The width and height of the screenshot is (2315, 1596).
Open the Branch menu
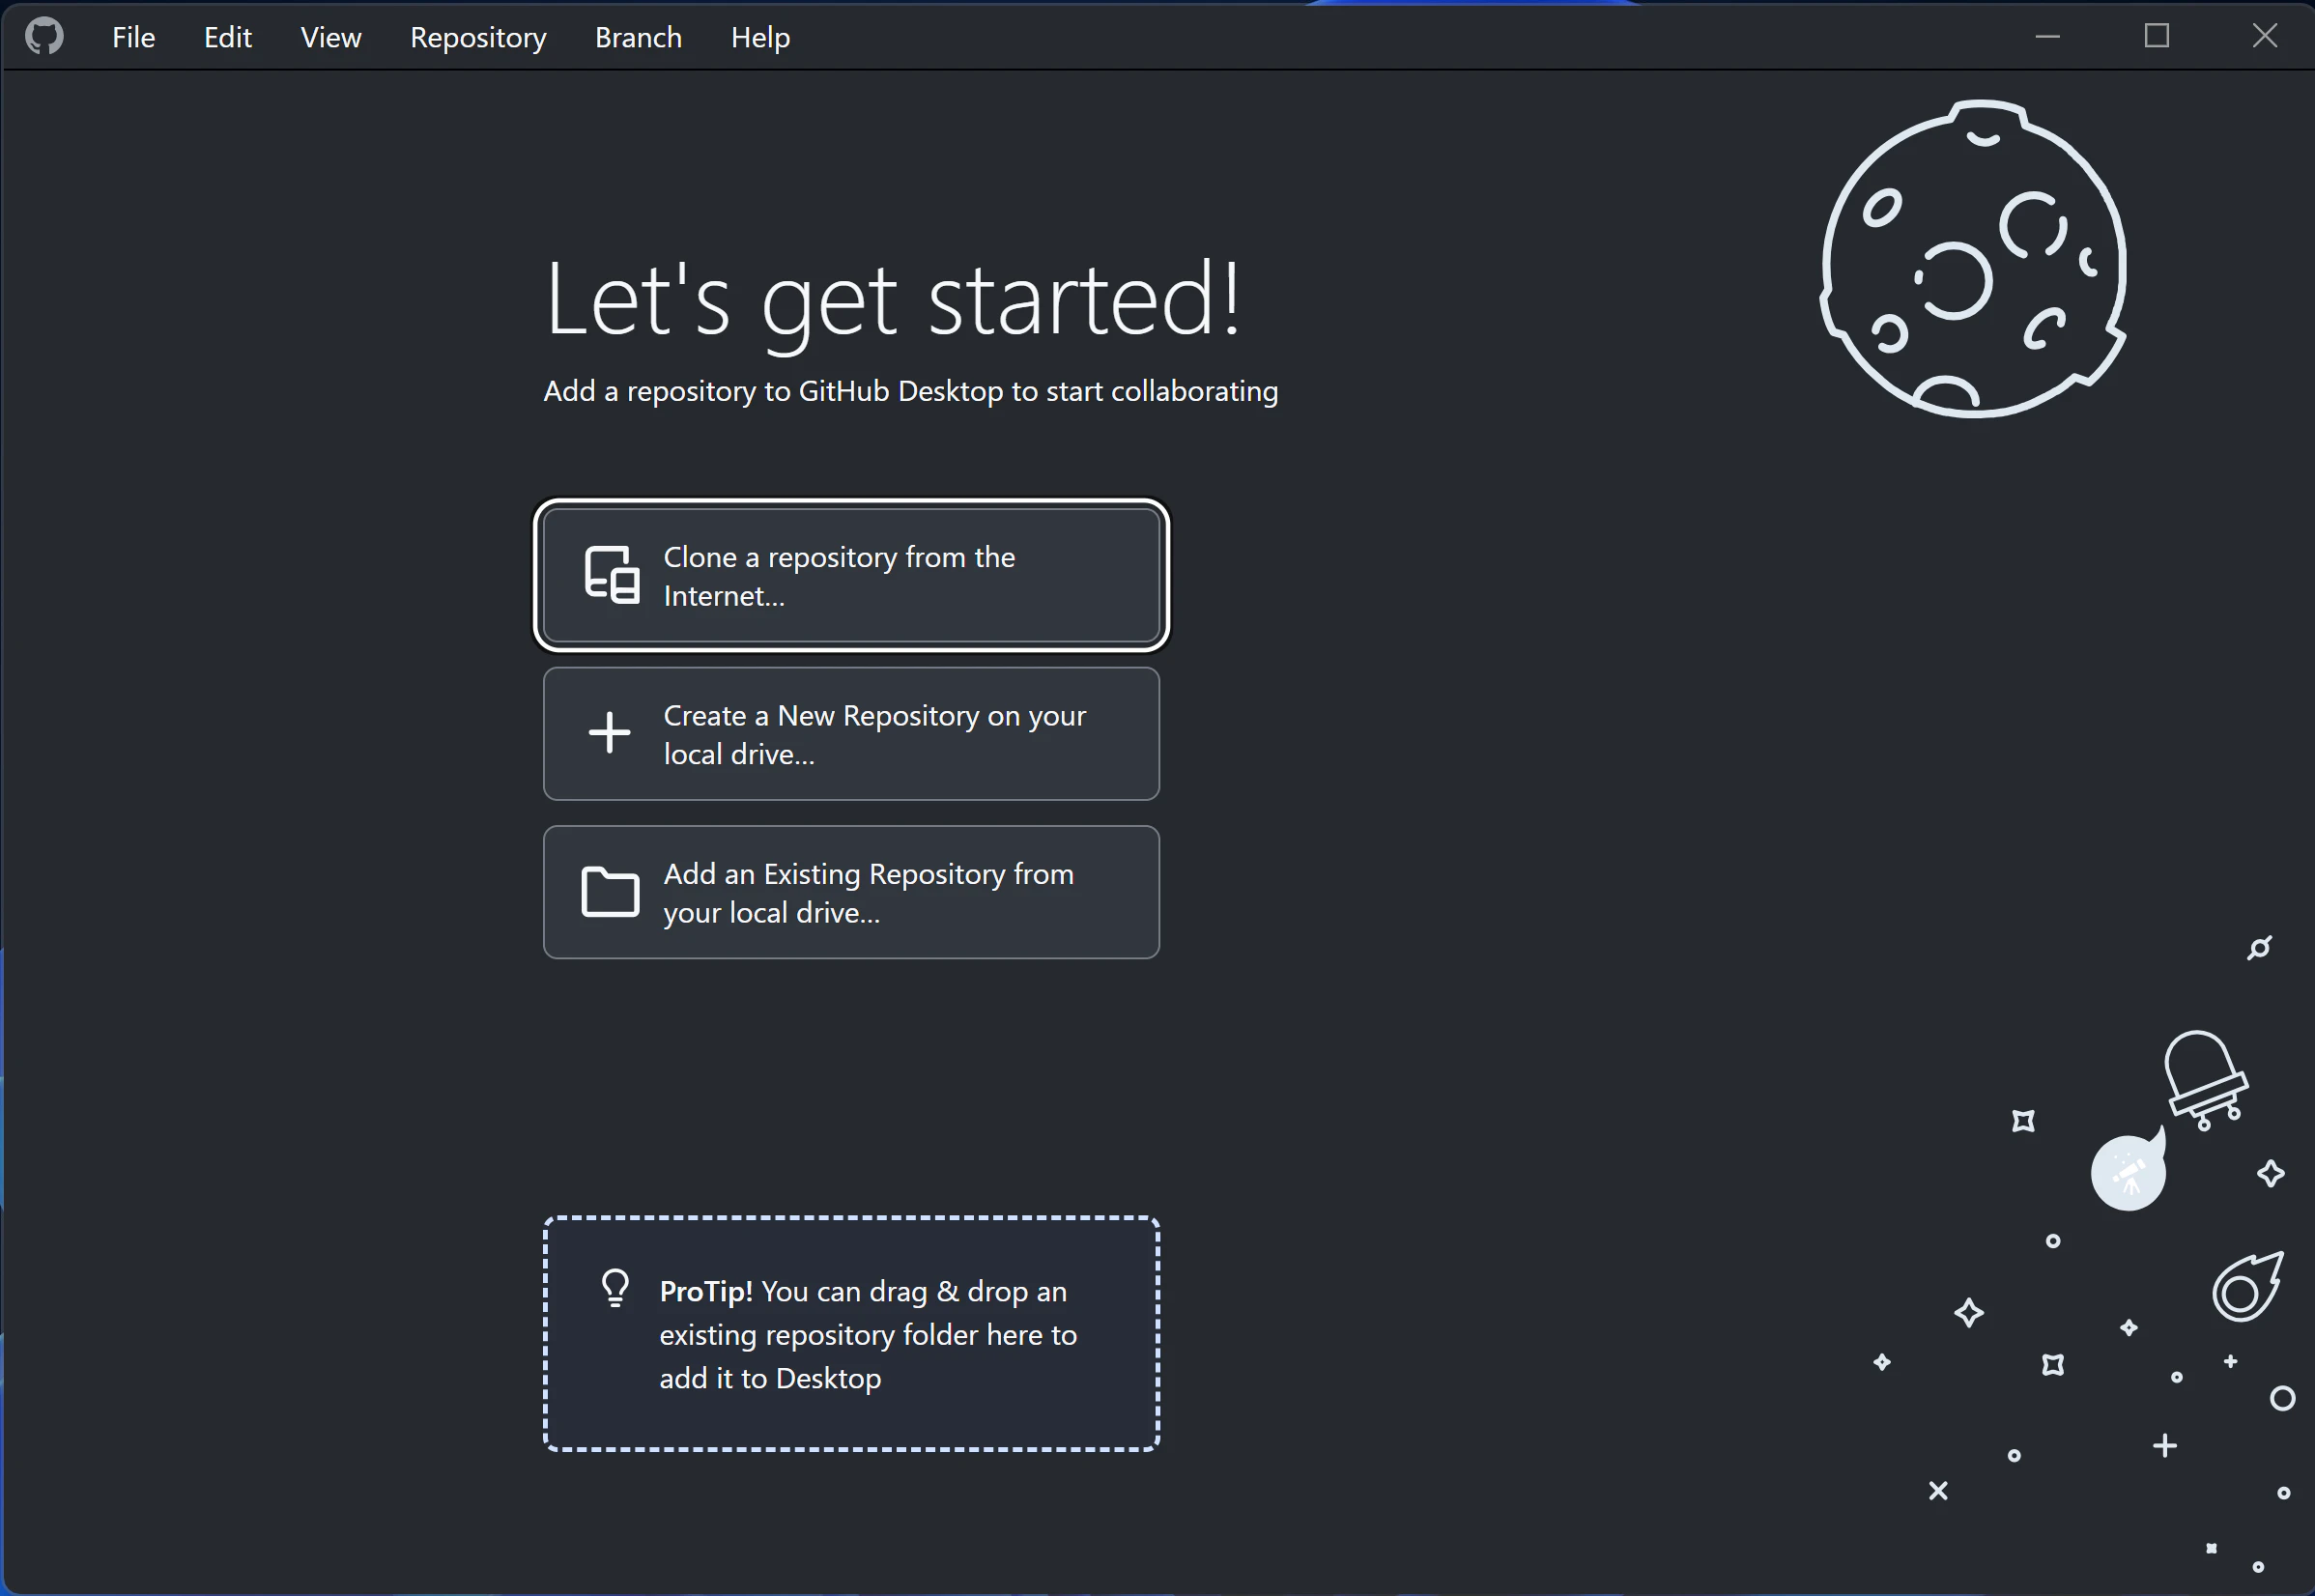pyautogui.click(x=638, y=37)
